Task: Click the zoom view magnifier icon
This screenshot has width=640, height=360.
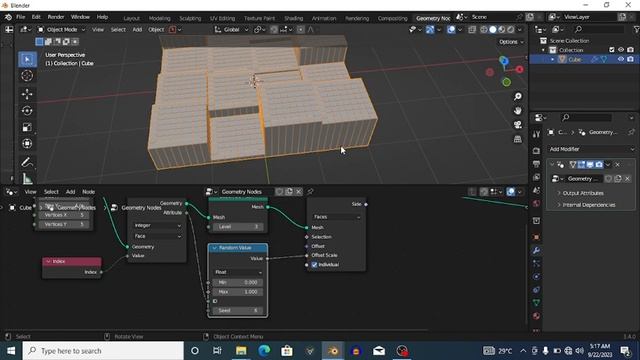Action: (518, 97)
